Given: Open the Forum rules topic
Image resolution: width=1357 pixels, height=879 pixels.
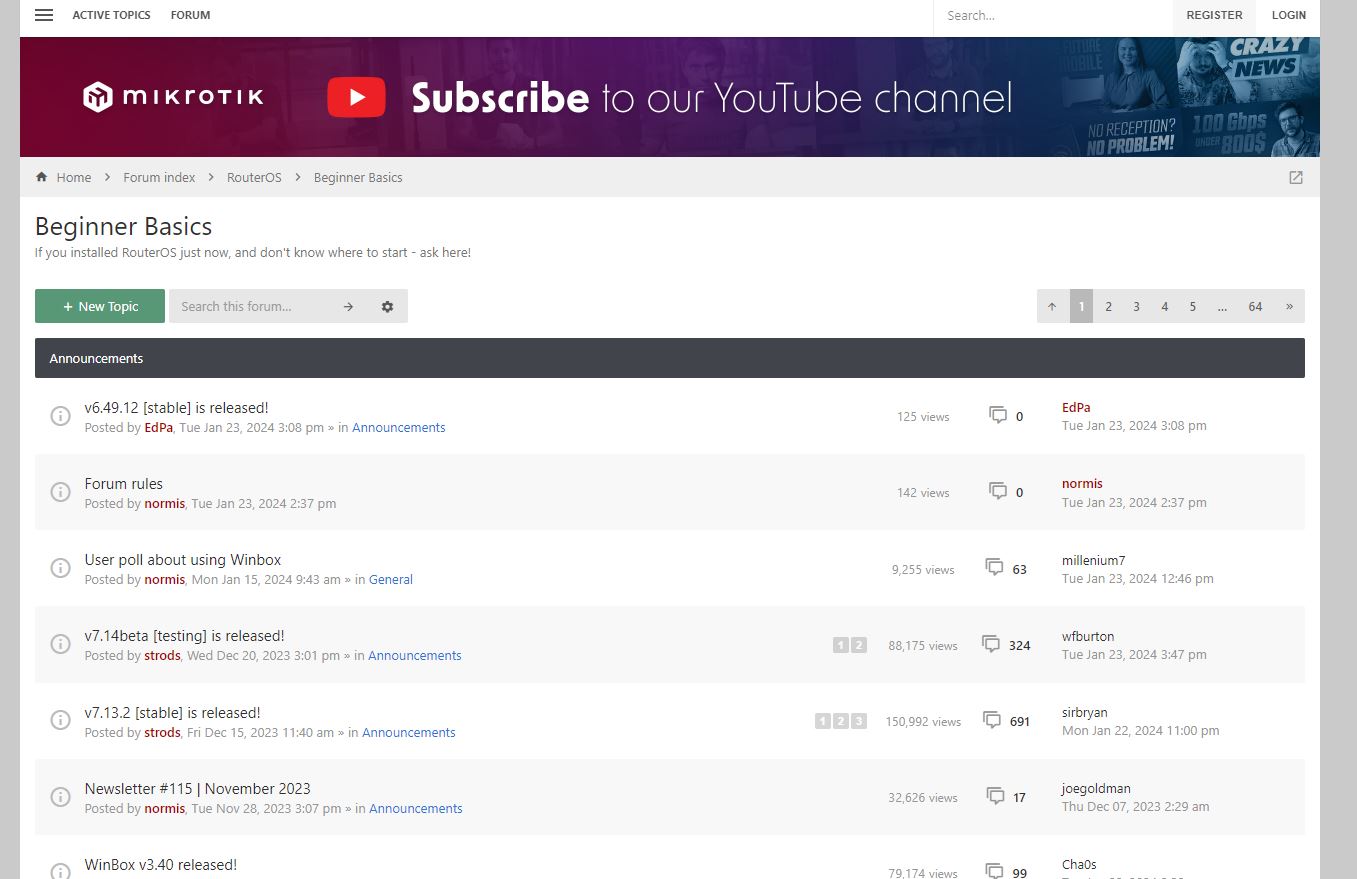Looking at the screenshot, I should click(123, 483).
